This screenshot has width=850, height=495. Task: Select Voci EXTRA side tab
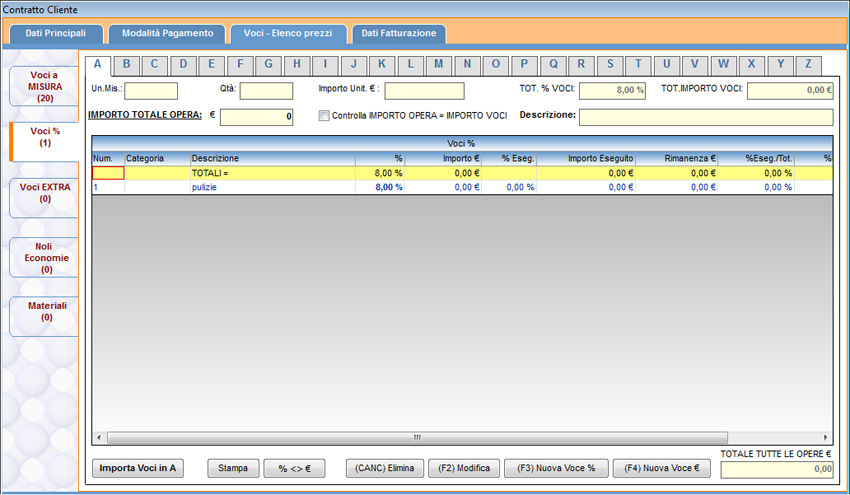(x=44, y=192)
